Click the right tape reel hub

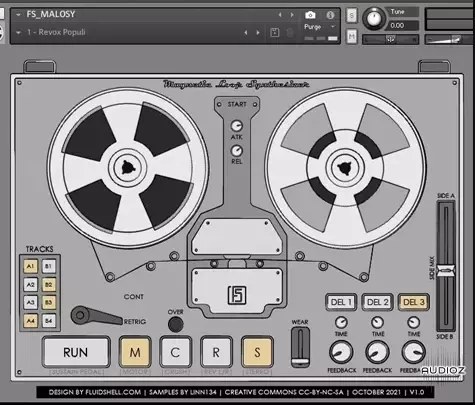click(x=344, y=168)
